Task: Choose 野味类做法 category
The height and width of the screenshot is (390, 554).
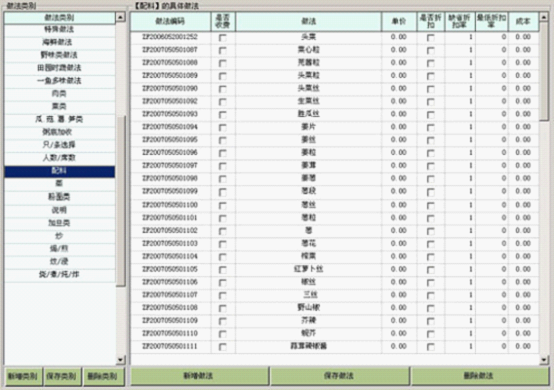Action: point(59,55)
